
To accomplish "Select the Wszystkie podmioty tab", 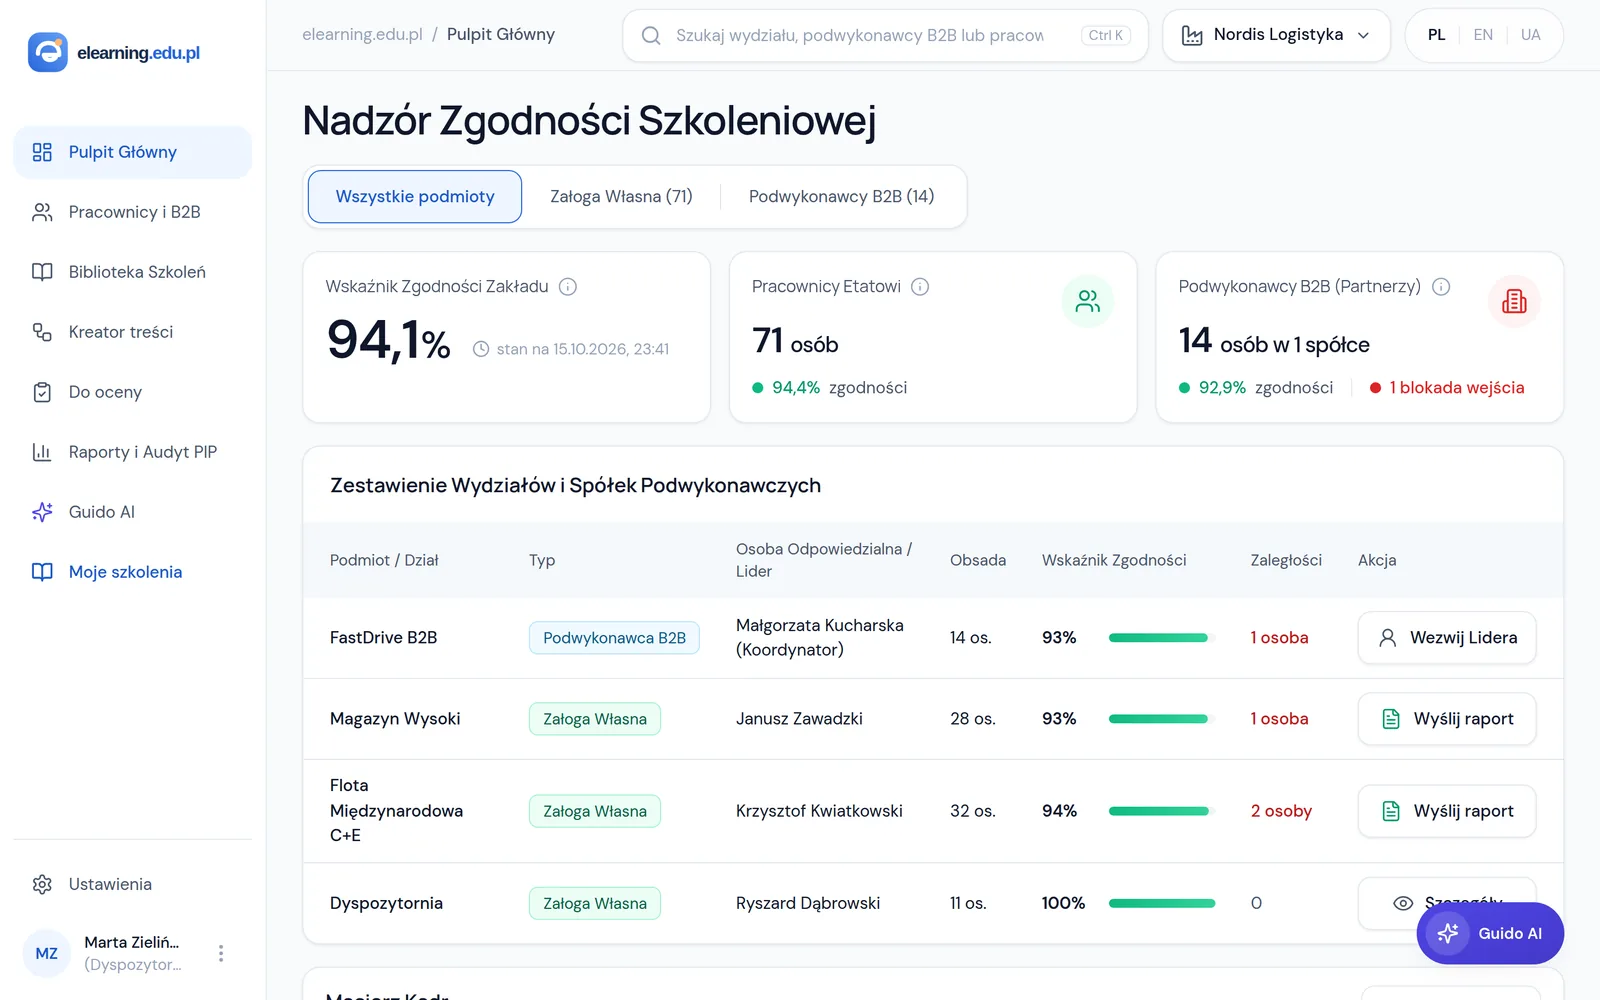I will 415,196.
